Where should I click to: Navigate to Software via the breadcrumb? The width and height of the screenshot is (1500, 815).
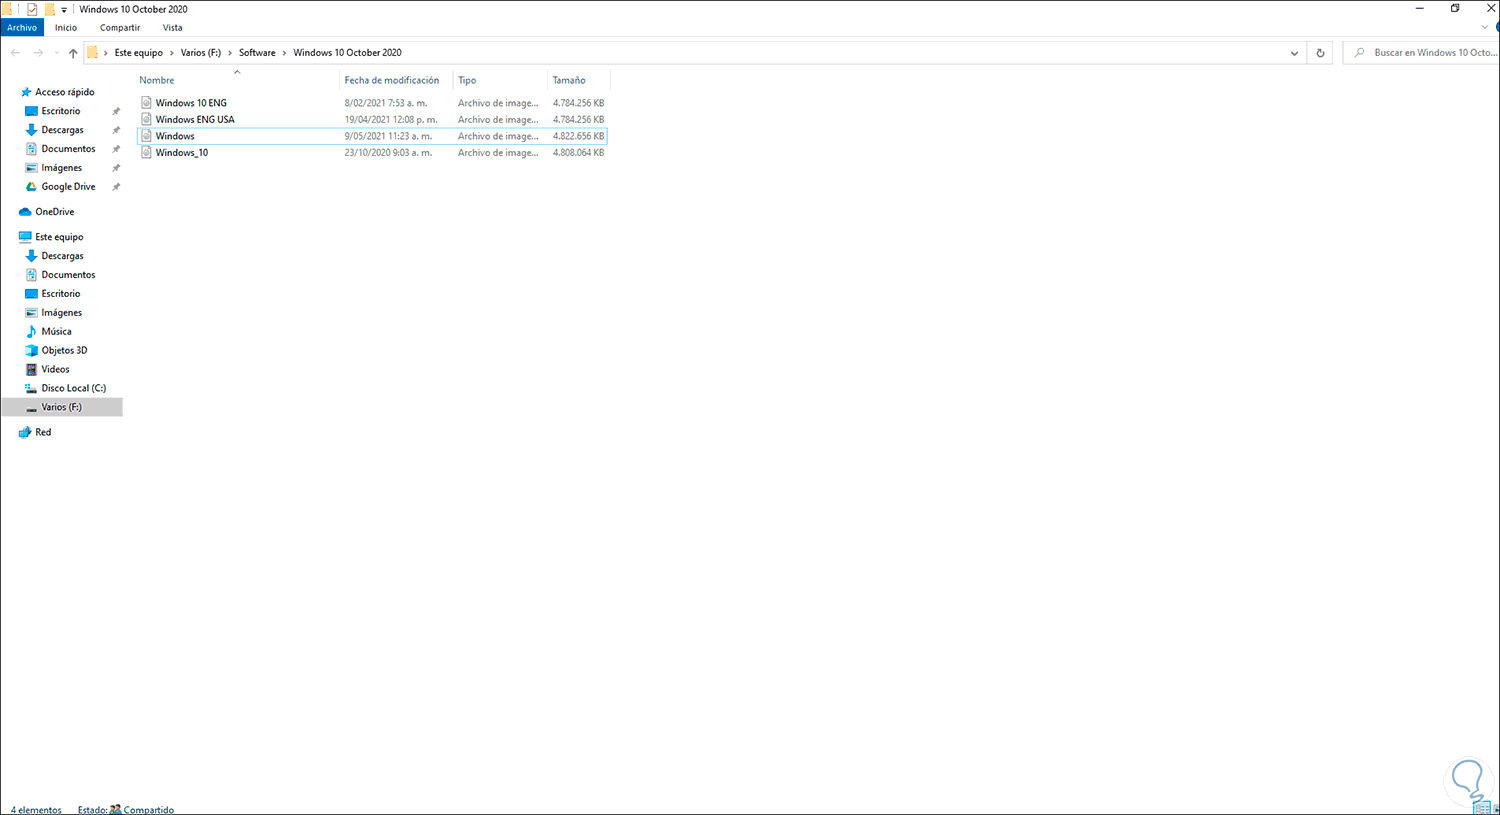[x=257, y=53]
